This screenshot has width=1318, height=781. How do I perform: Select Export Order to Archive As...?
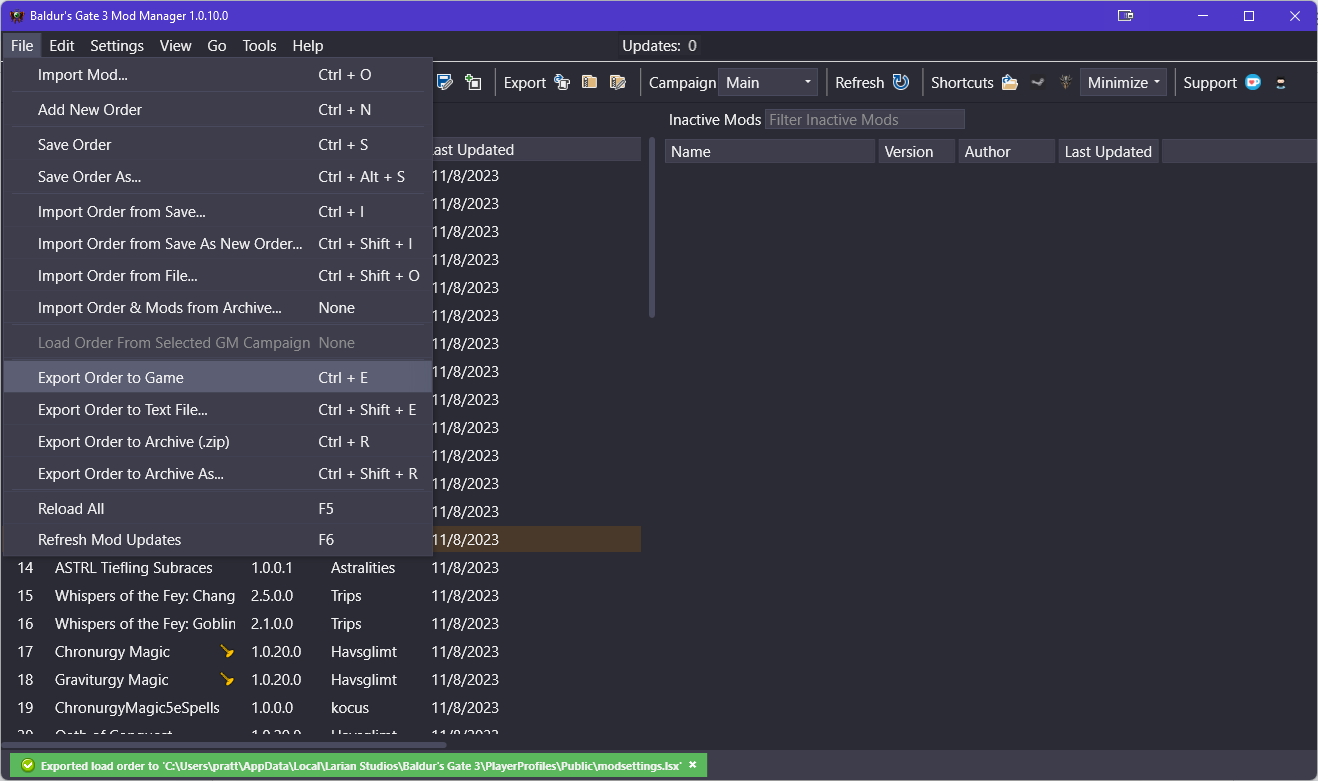(218, 474)
